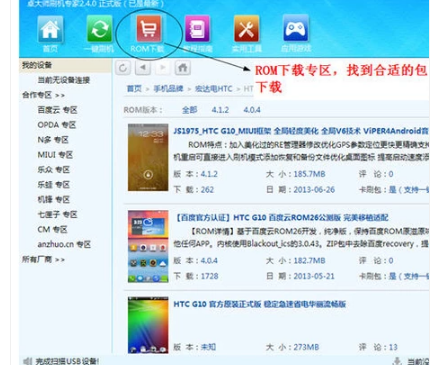Viewport: 438px width, 365px height.
Task: Click 宏达电HTC breadcrumb link
Action: click(213, 89)
